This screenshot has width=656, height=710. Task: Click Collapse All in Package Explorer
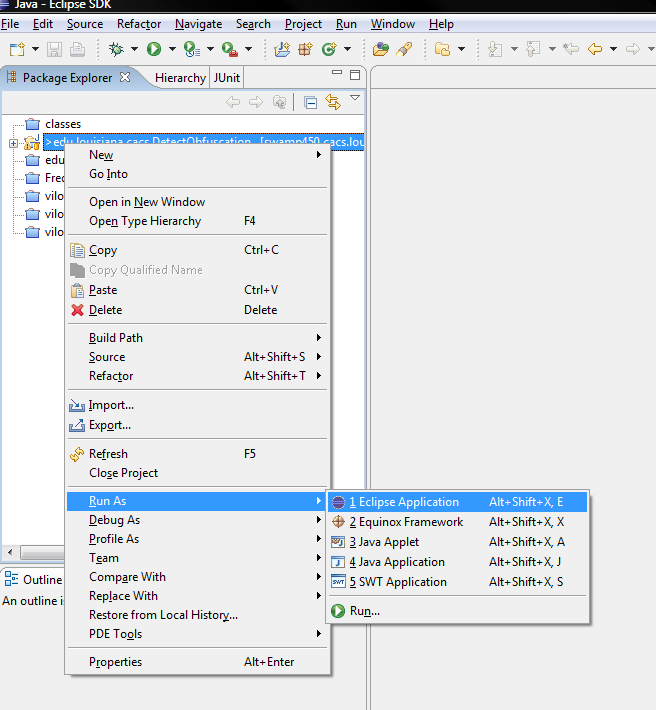[310, 103]
